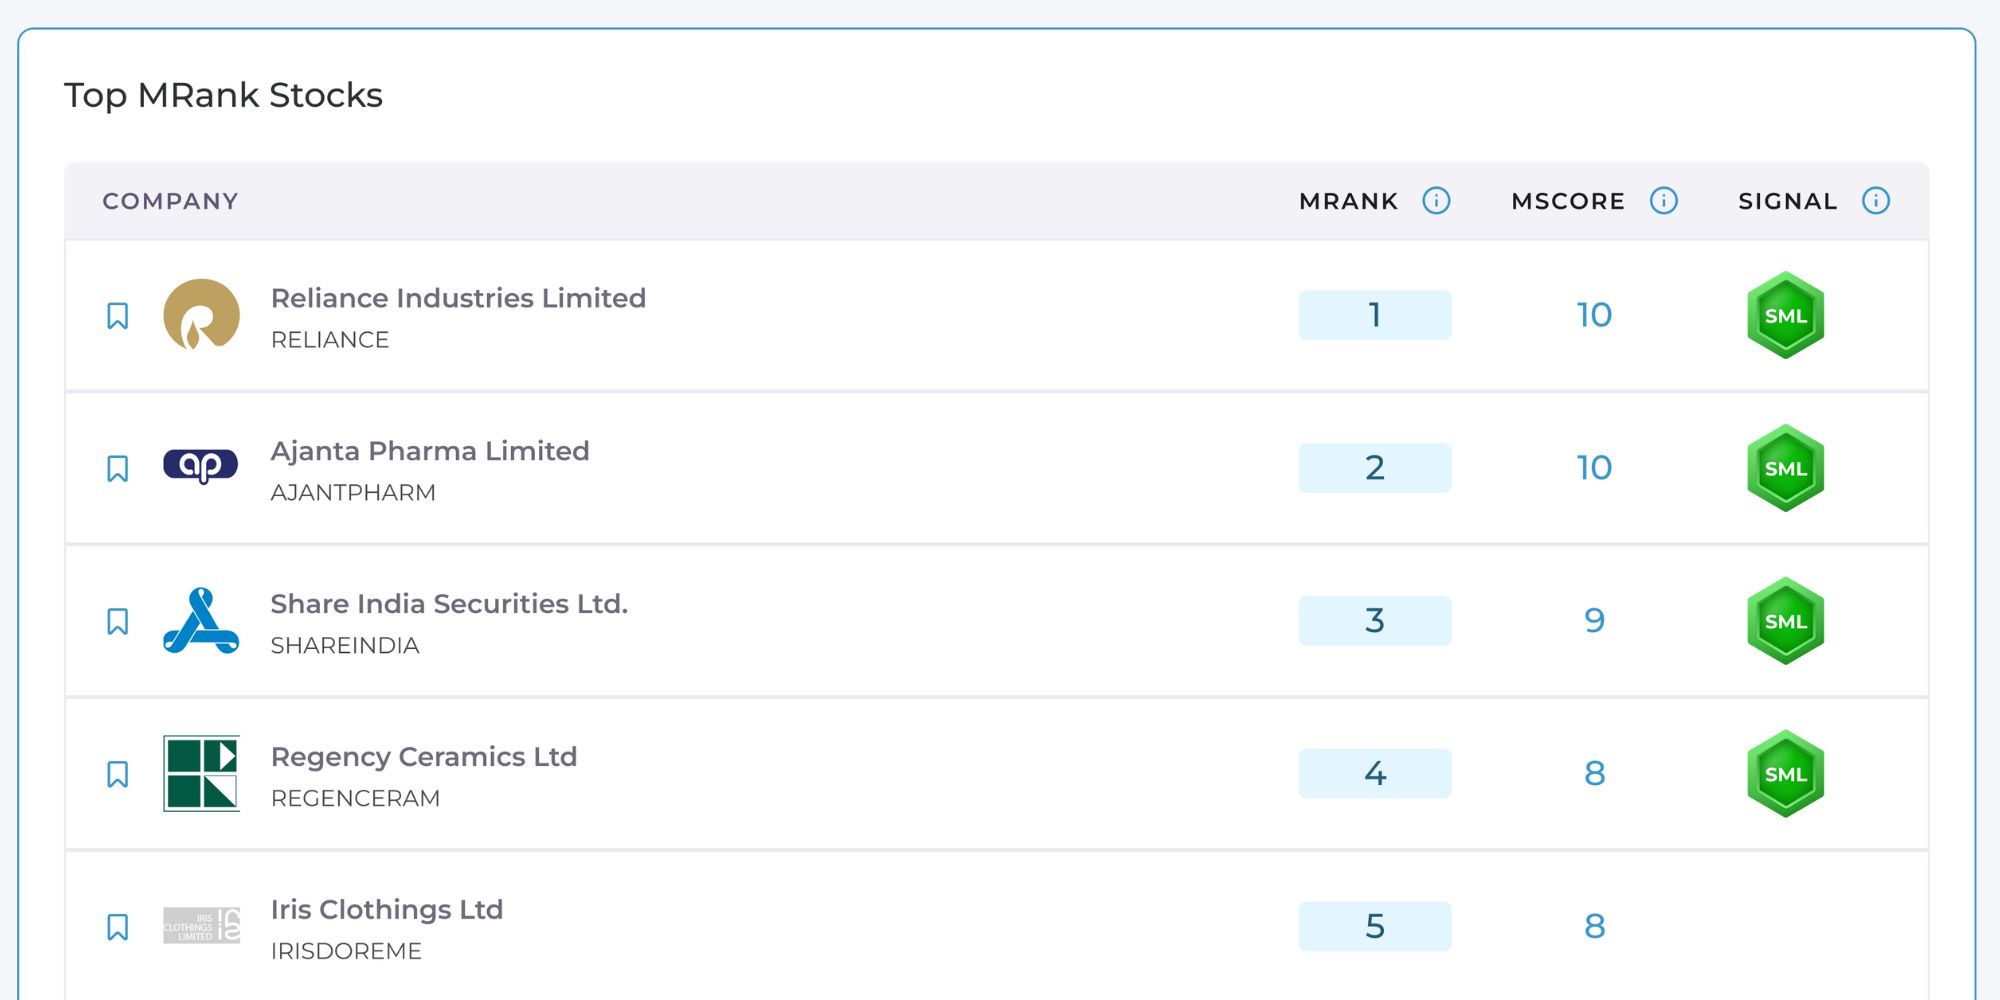Click MScore 8 for Iris Clothings
The image size is (2000, 1000).
pyautogui.click(x=1595, y=926)
